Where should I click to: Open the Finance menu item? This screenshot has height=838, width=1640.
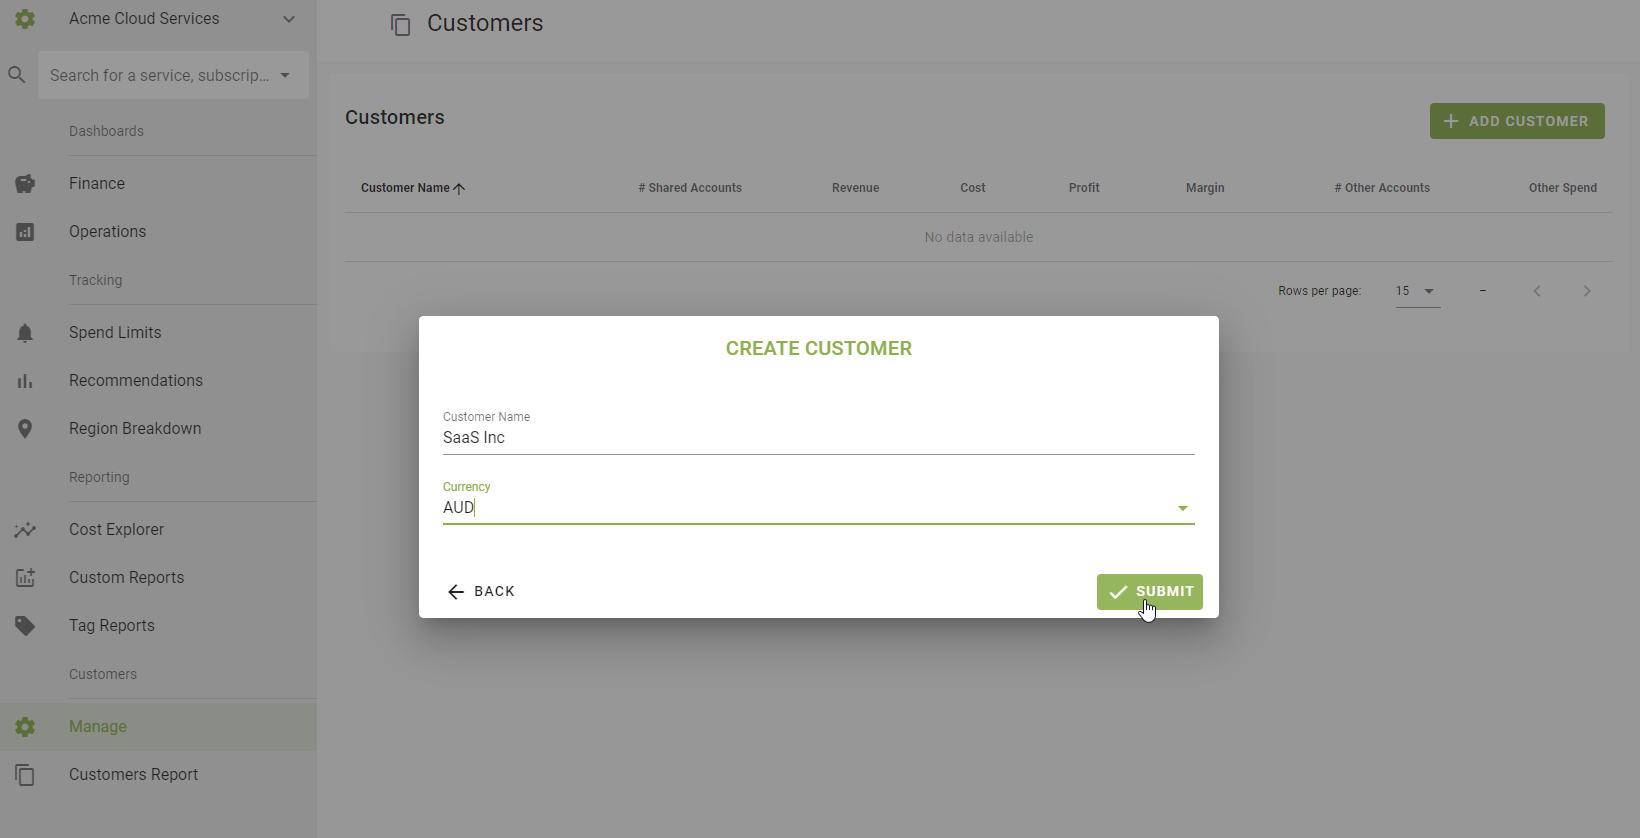[97, 184]
